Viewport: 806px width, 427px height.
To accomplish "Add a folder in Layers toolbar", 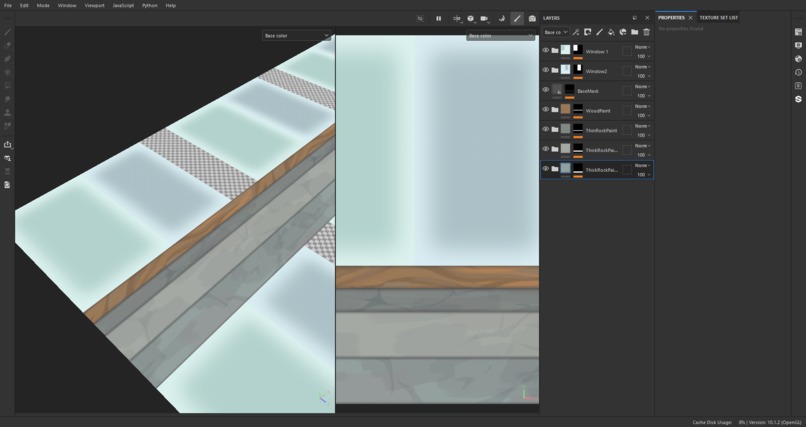I will 635,32.
